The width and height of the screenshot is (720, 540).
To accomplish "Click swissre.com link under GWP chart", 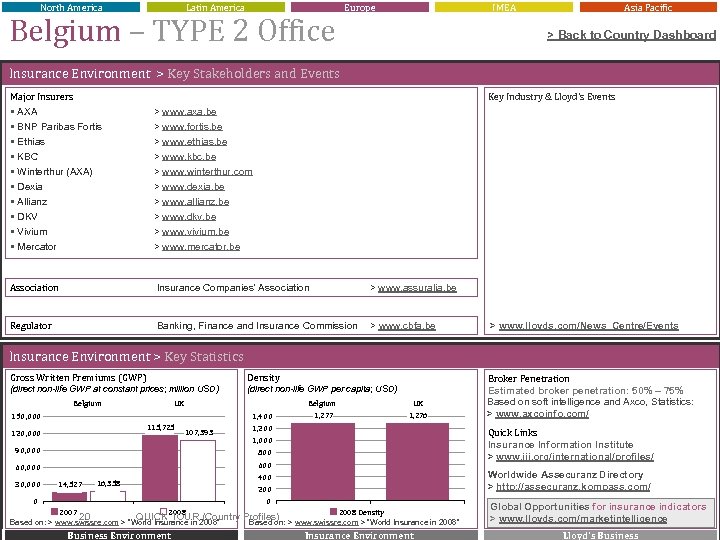I will pyautogui.click(x=86, y=523).
